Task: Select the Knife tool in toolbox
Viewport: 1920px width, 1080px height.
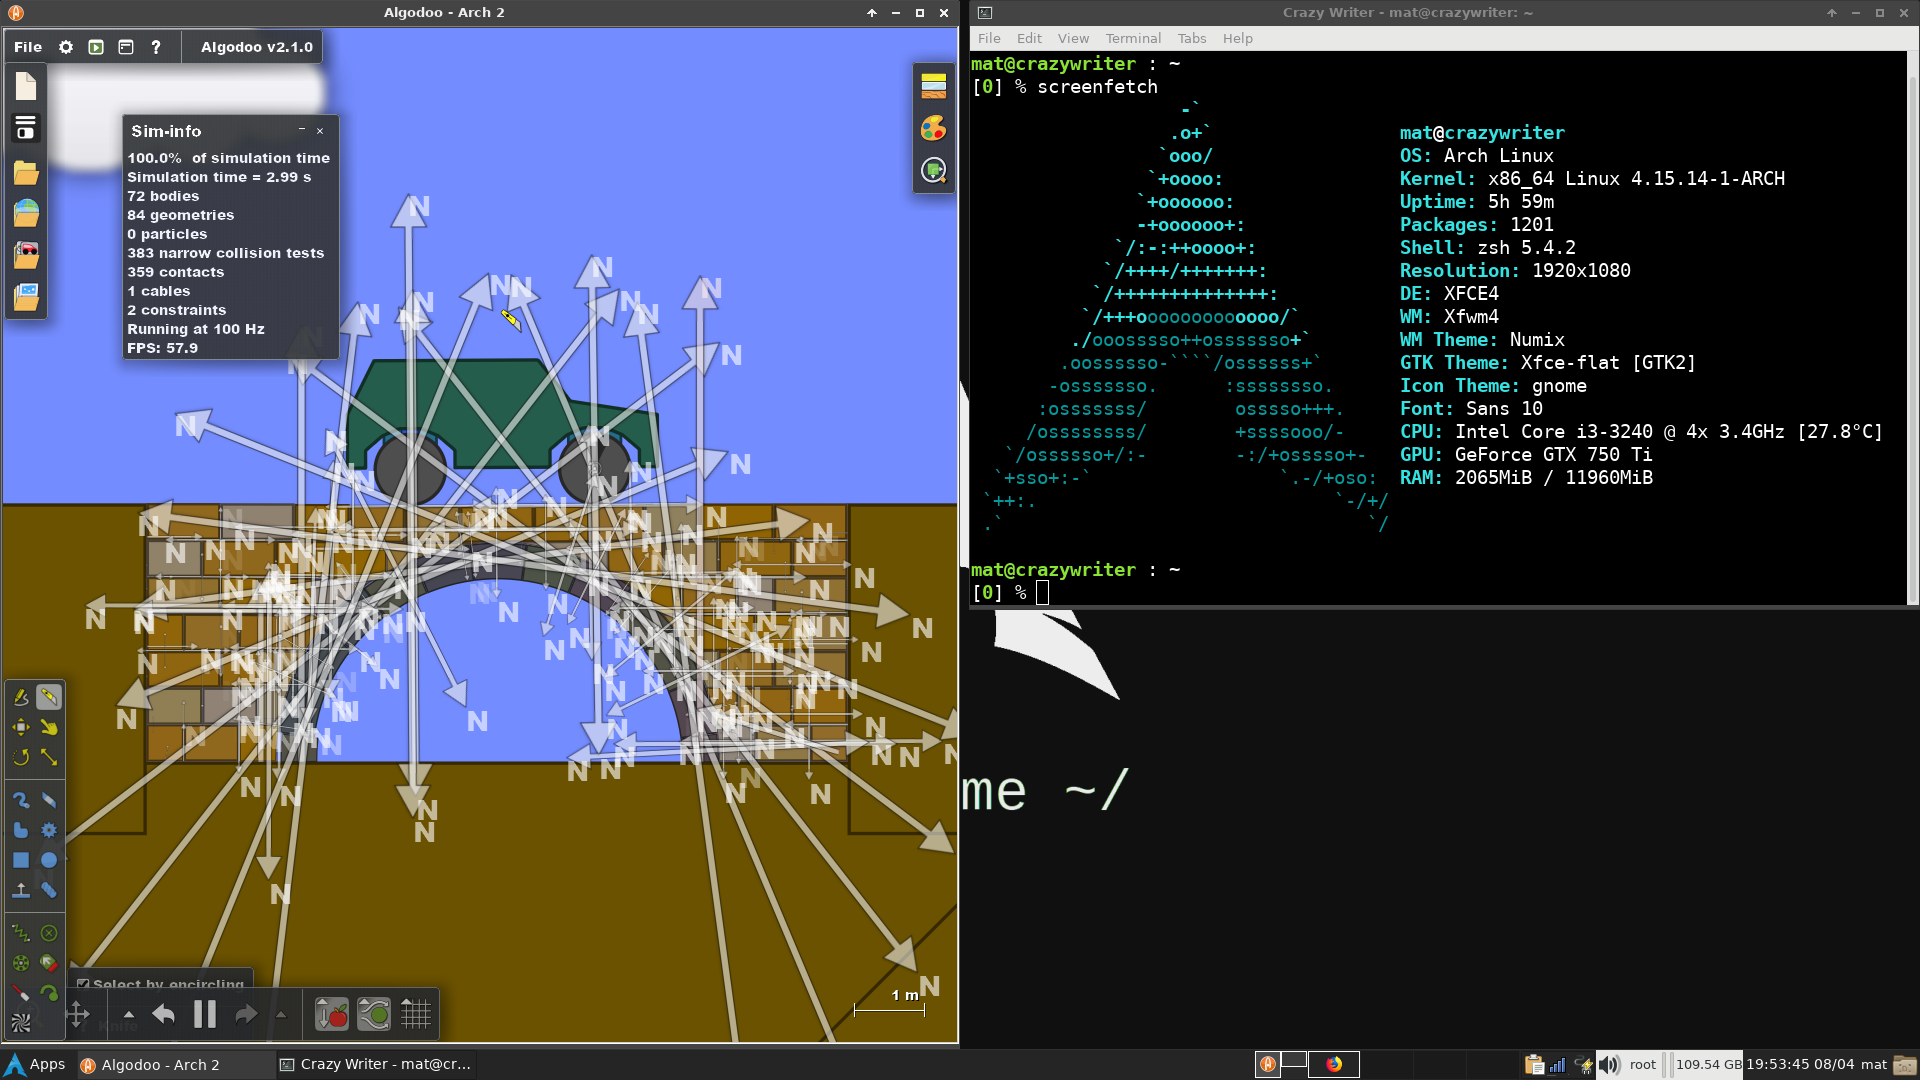Action: pos(48,696)
